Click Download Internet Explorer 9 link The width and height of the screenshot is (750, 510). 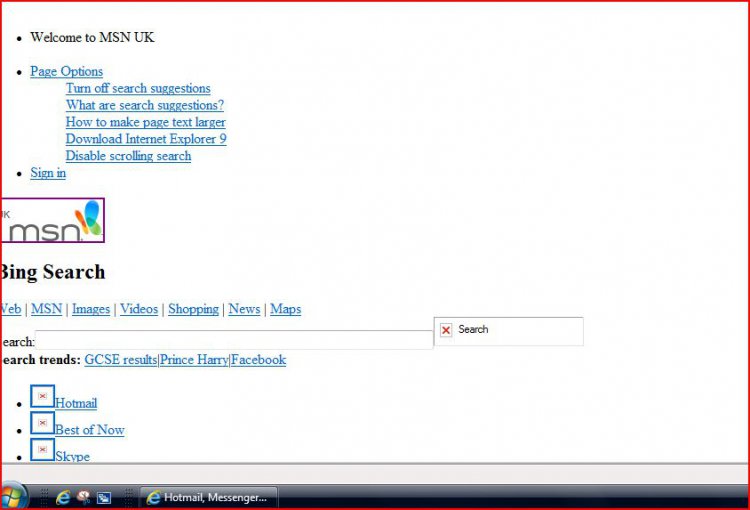pyautogui.click(x=146, y=139)
